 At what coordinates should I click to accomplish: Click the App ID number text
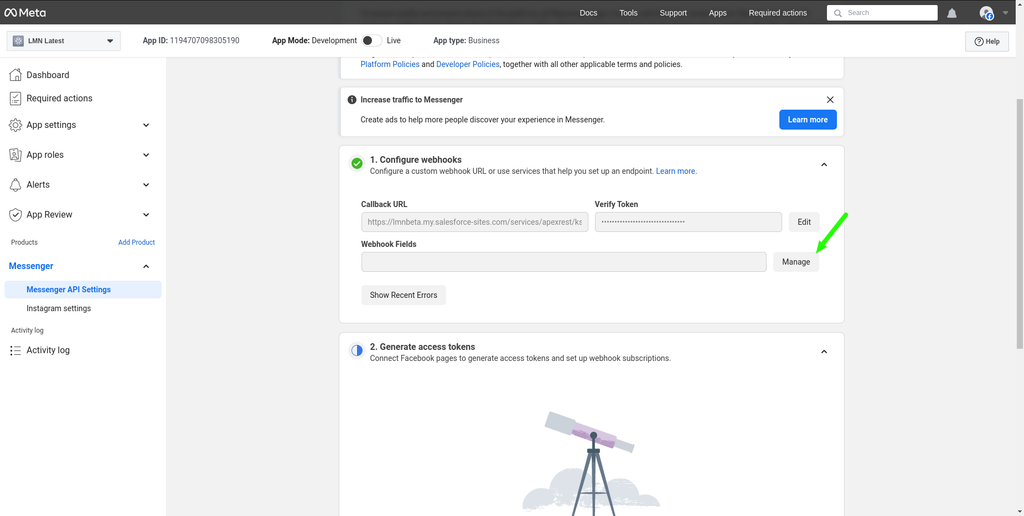coord(204,40)
